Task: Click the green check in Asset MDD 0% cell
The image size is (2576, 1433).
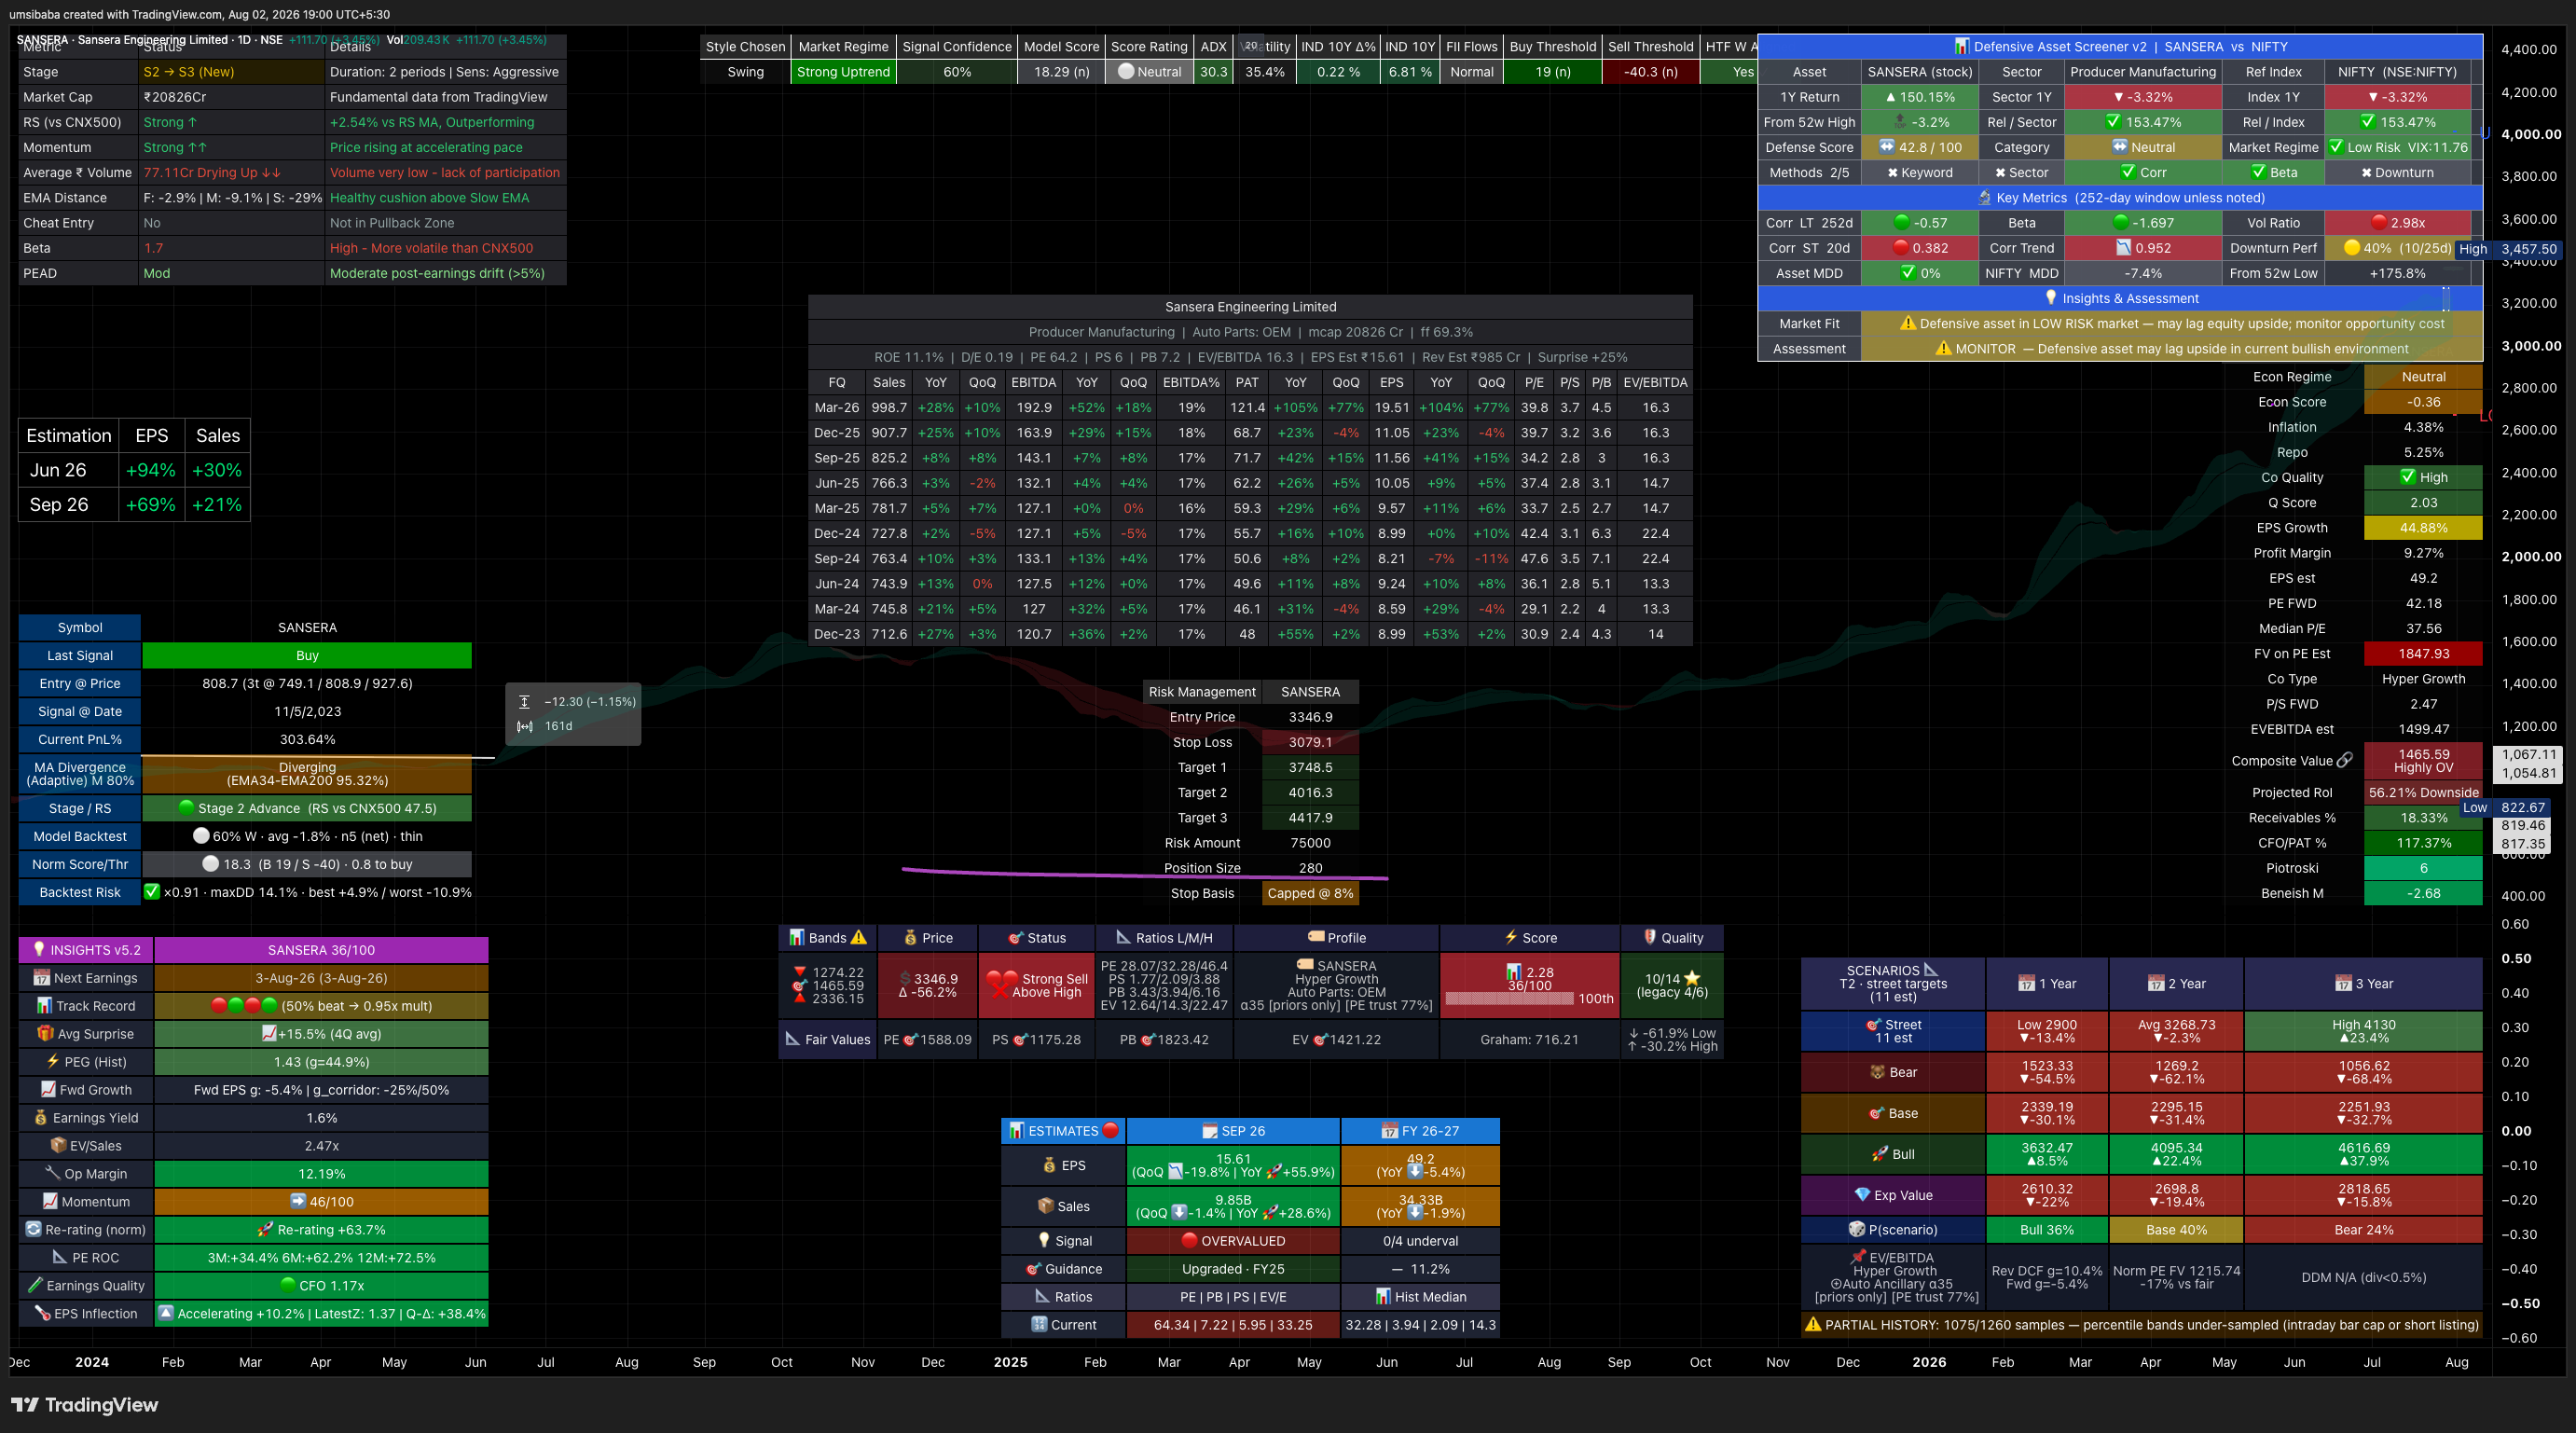Action: [1908, 272]
